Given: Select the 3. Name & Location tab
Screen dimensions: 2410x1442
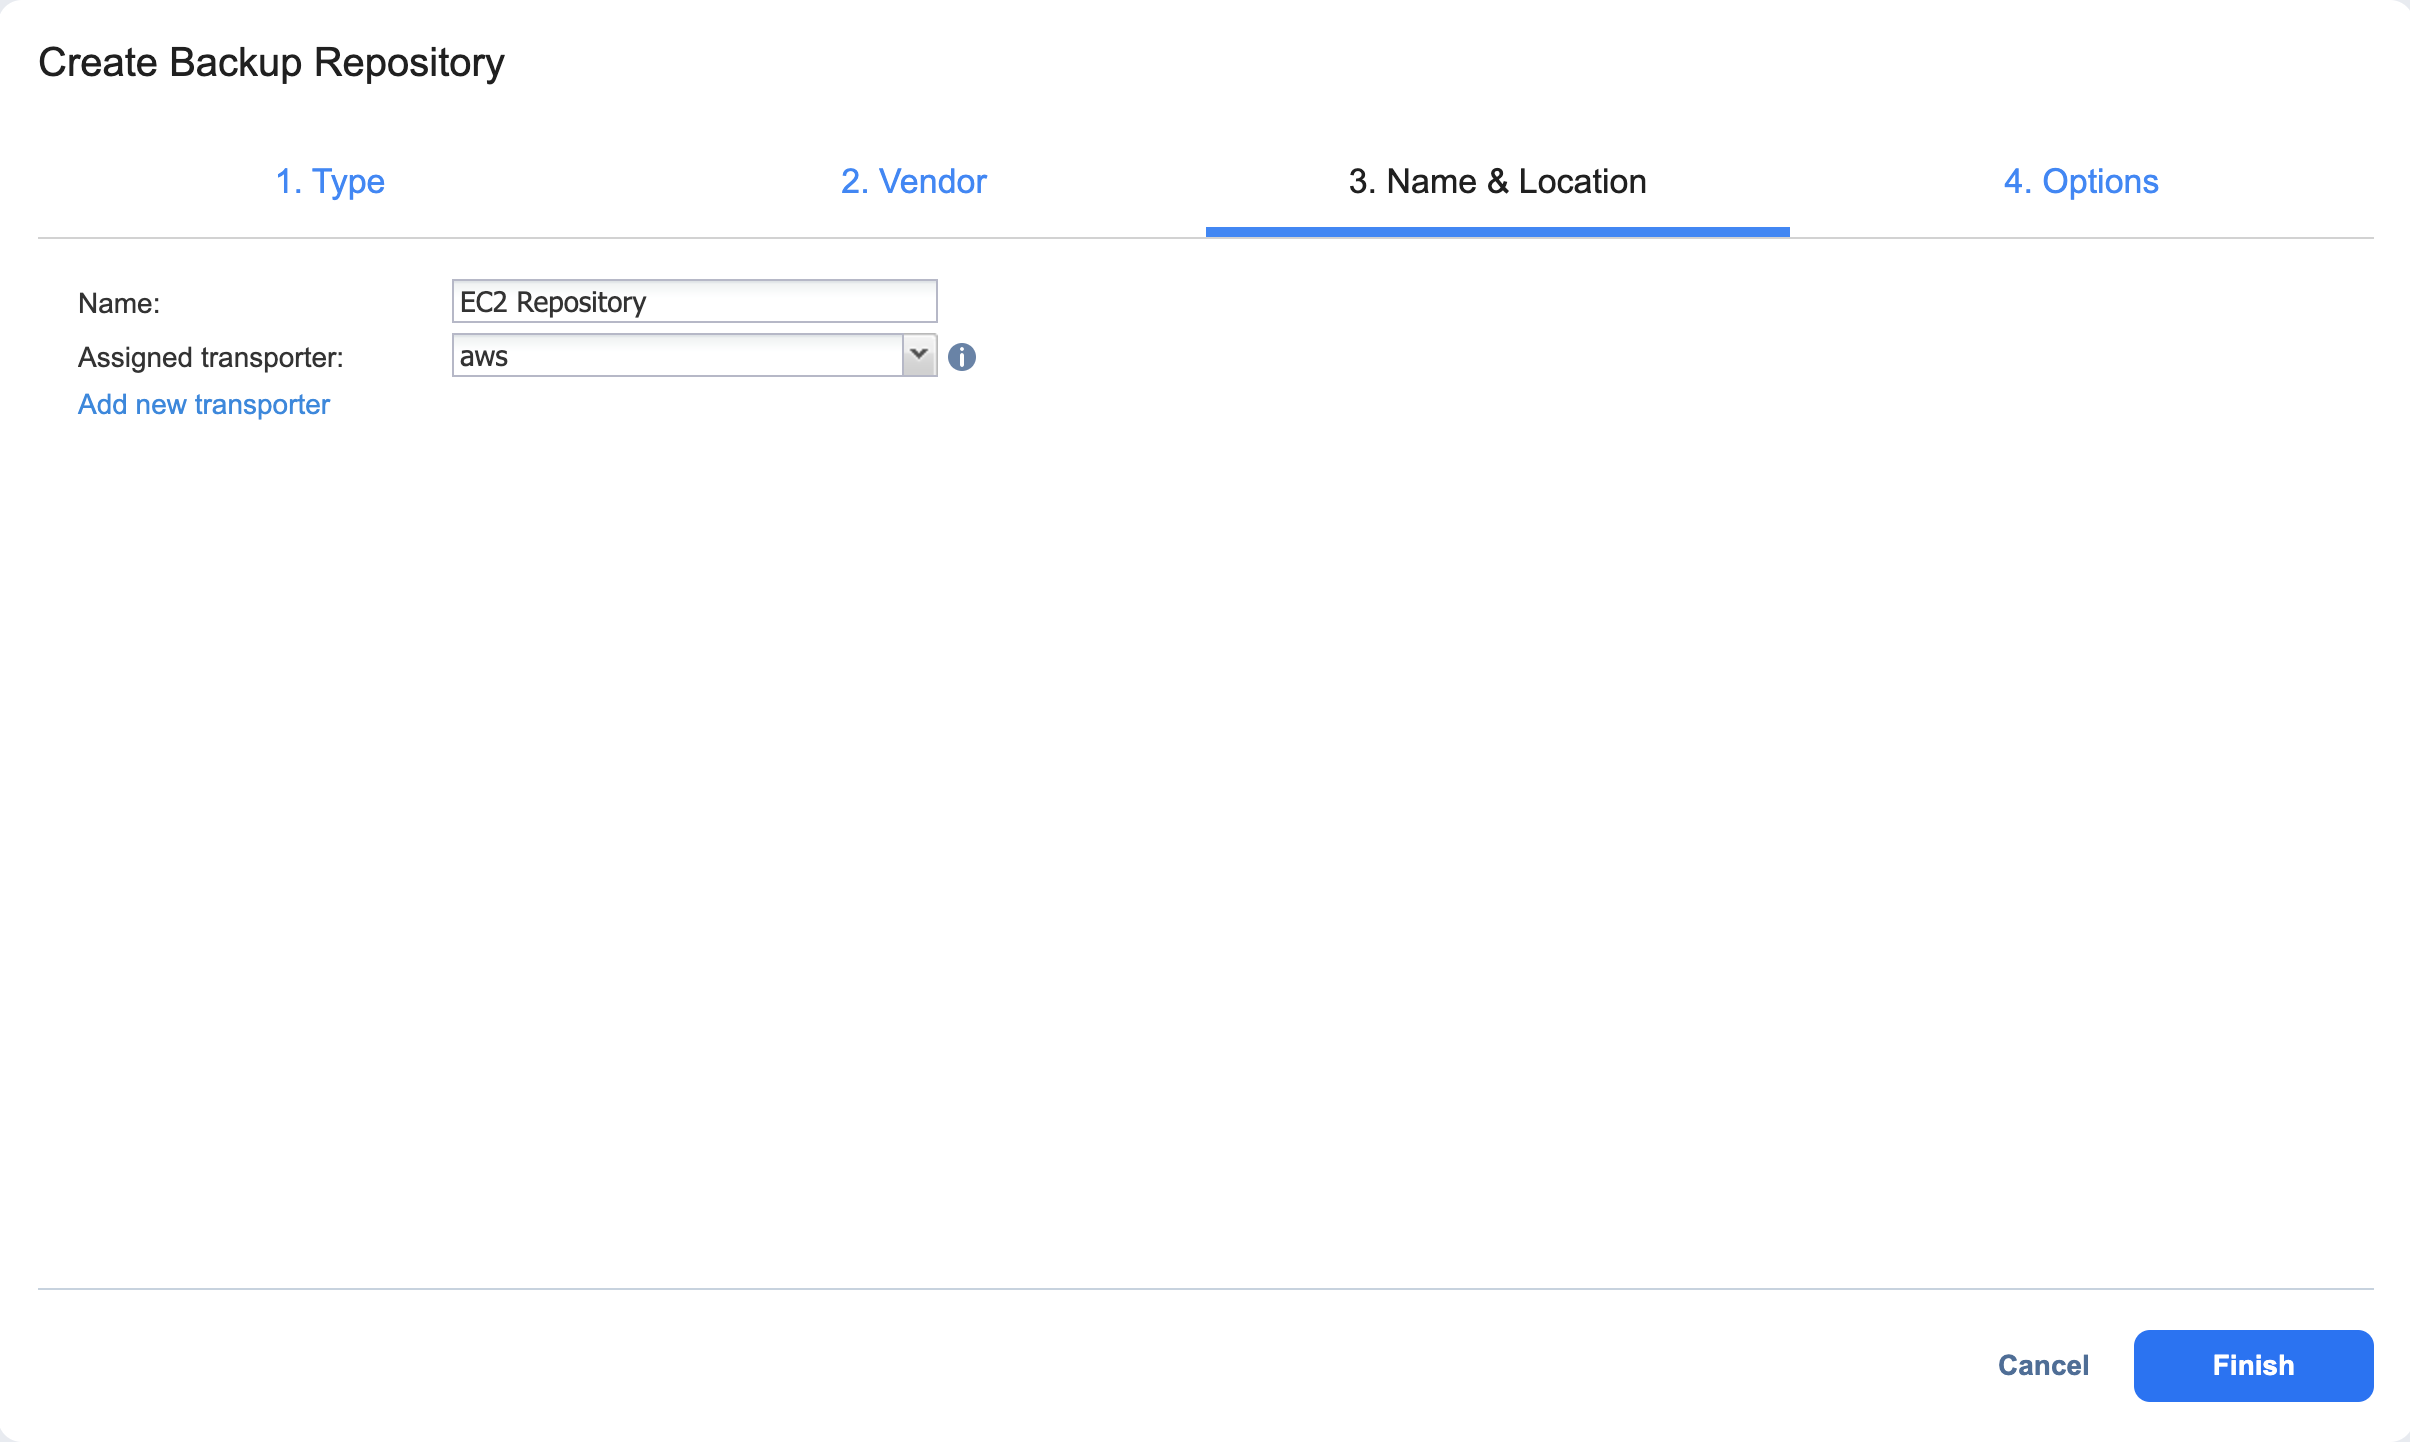Looking at the screenshot, I should pos(1497,181).
